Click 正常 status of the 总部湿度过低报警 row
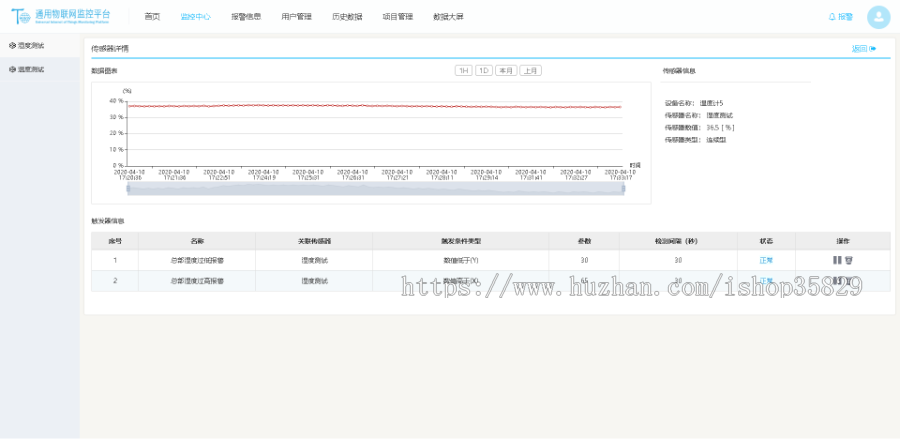 point(766,260)
